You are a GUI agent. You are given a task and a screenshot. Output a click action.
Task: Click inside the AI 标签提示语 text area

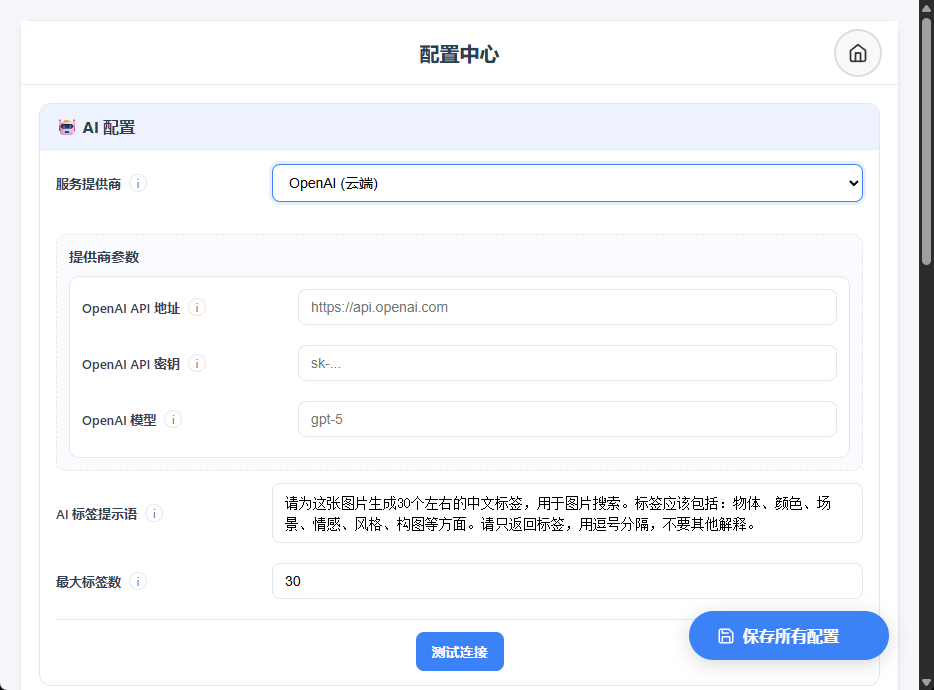(x=567, y=514)
